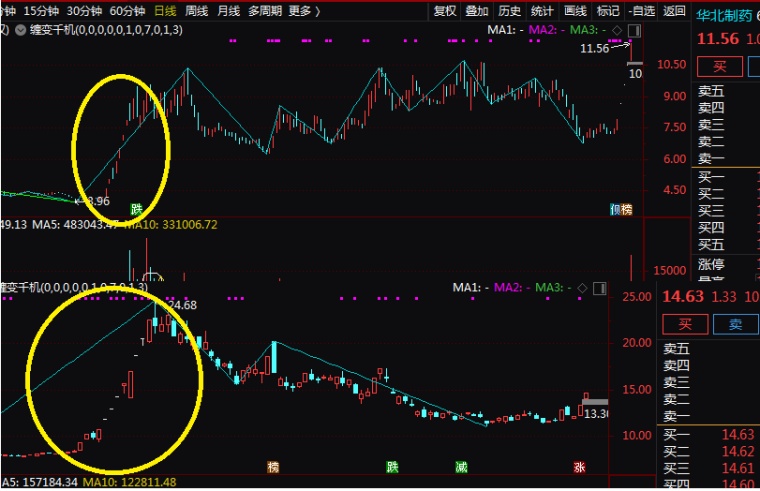This screenshot has width=760, height=491.
Task: Click the green 跌 marker in lower chart
Action: coord(392,467)
